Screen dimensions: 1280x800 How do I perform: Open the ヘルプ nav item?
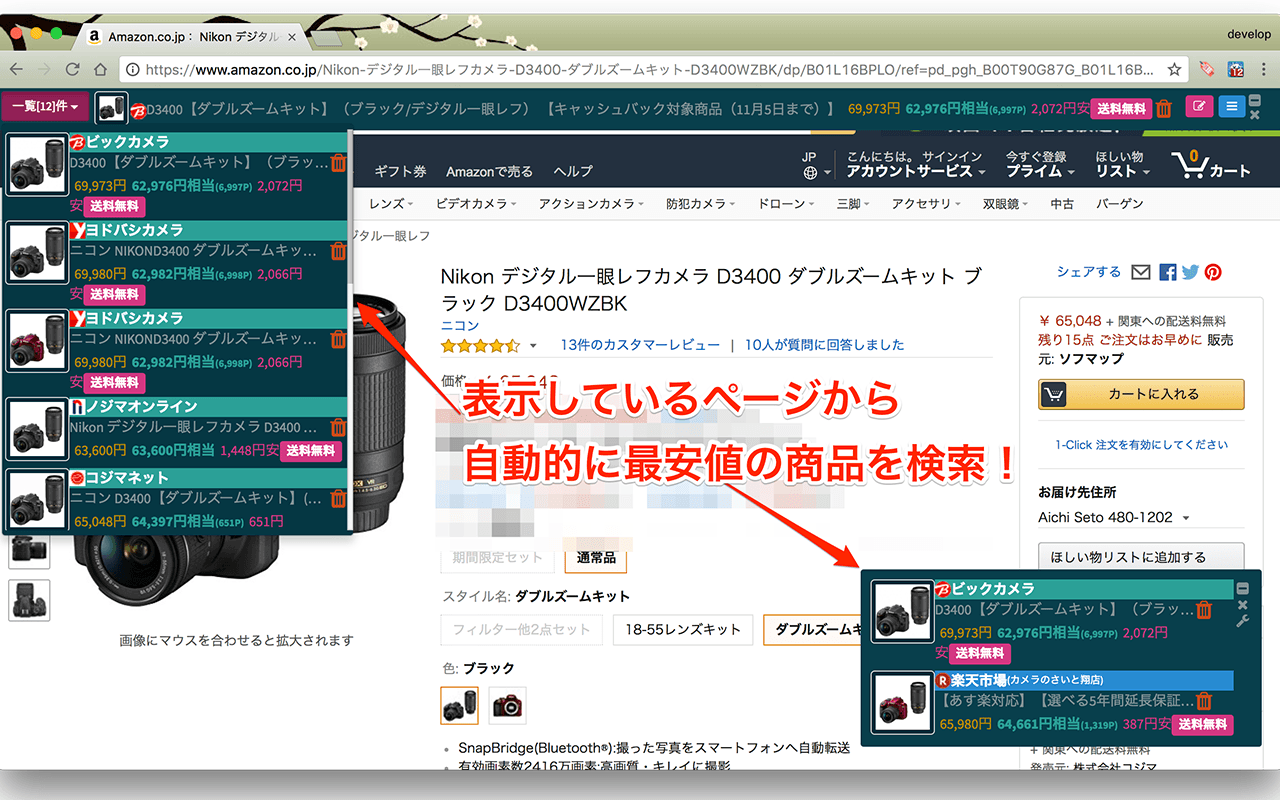coord(573,171)
